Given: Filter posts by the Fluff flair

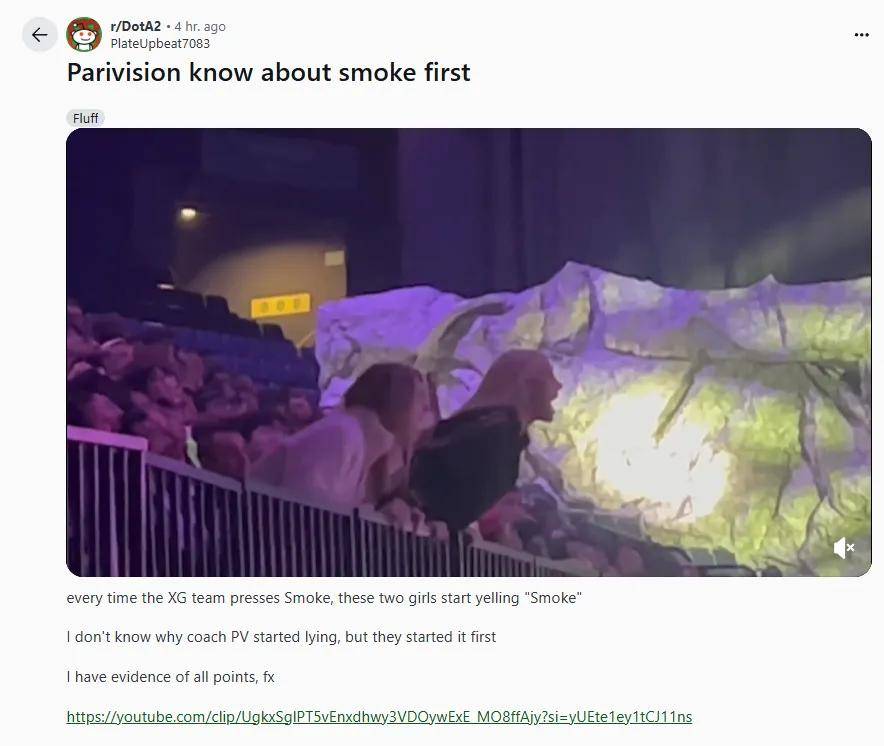Looking at the screenshot, I should tap(85, 118).
